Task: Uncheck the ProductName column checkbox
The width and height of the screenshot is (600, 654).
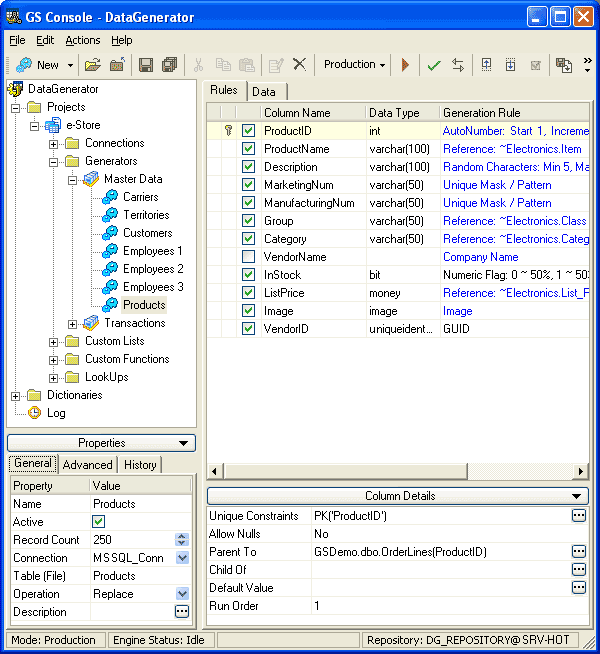Action: 248,149
